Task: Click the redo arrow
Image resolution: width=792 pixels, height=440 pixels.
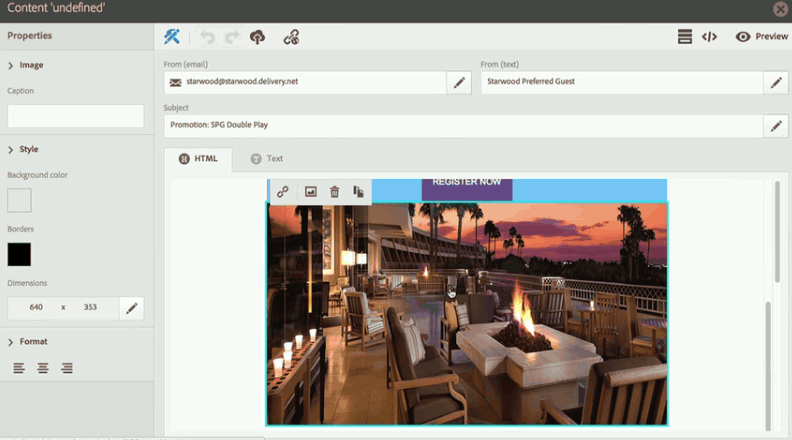Action: point(232,37)
